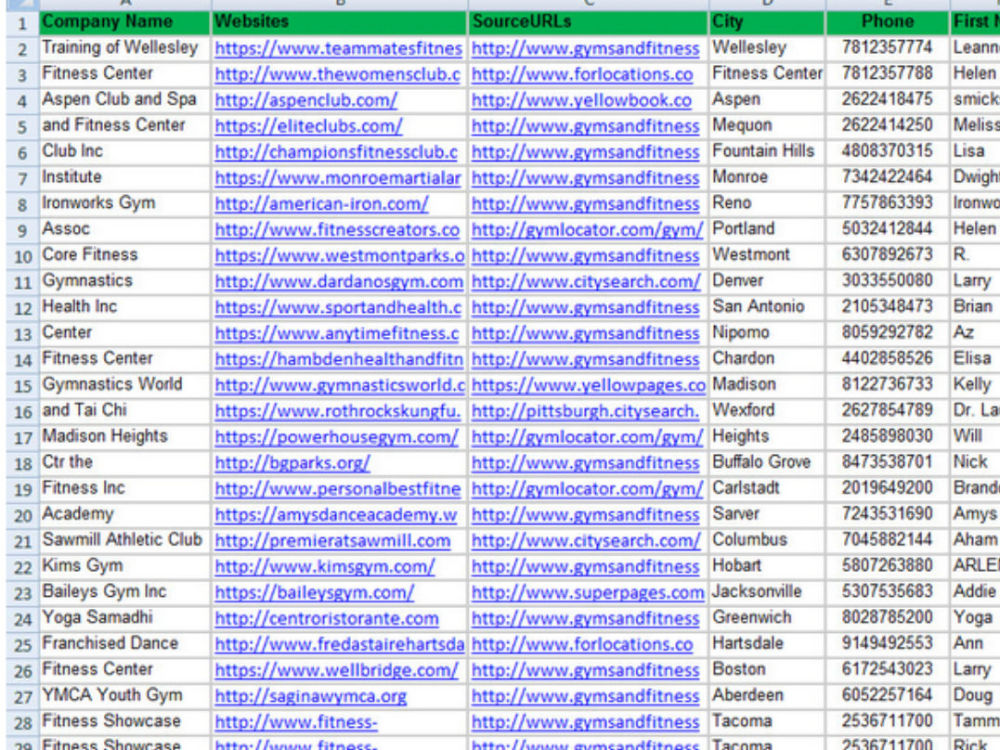Image resolution: width=1000 pixels, height=750 pixels.
Task: Select phone cell 9149492553
Action: point(888,643)
